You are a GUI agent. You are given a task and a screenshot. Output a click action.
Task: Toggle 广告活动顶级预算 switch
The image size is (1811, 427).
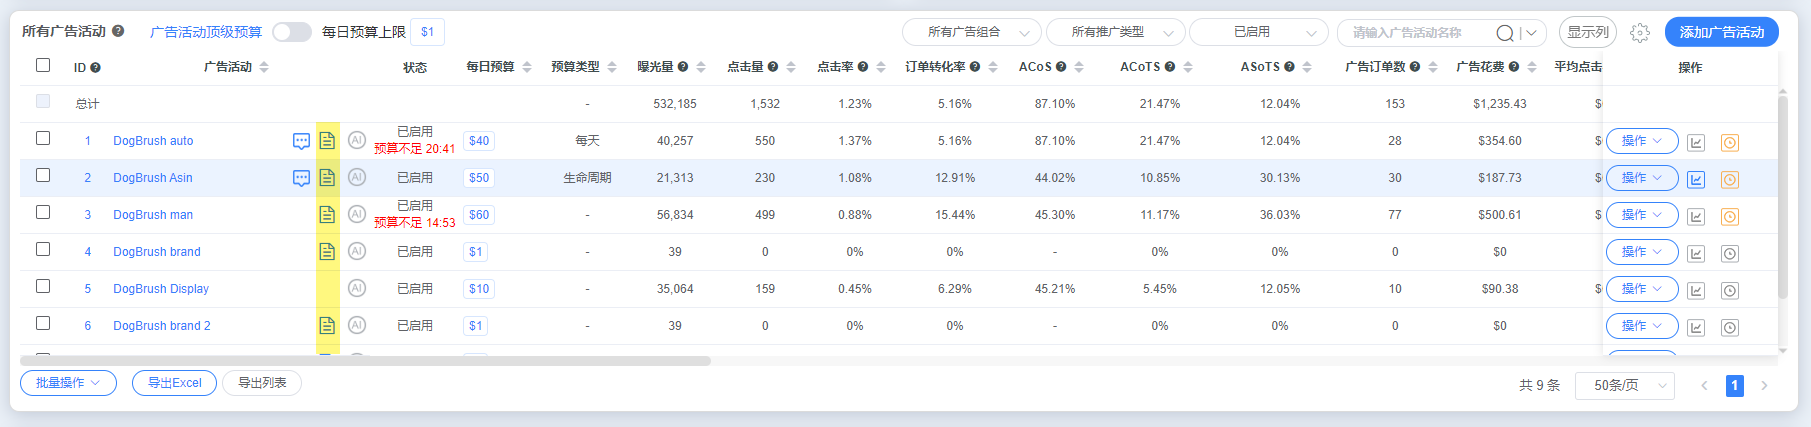[x=292, y=32]
